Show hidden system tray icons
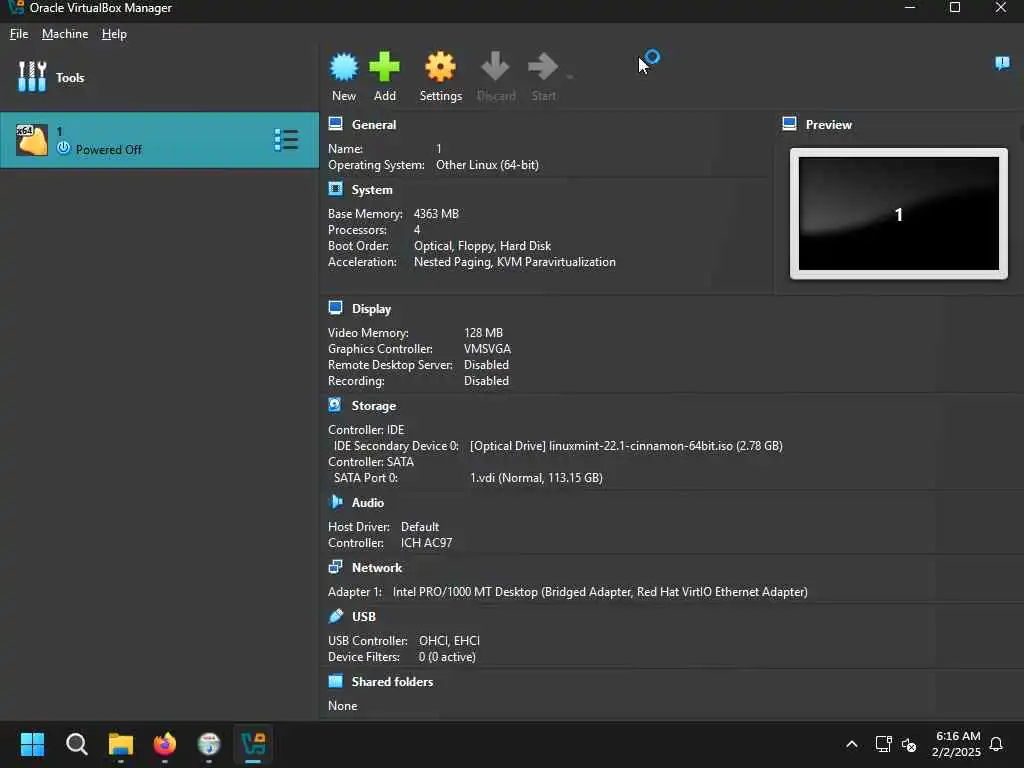The image size is (1024, 768). 852,744
